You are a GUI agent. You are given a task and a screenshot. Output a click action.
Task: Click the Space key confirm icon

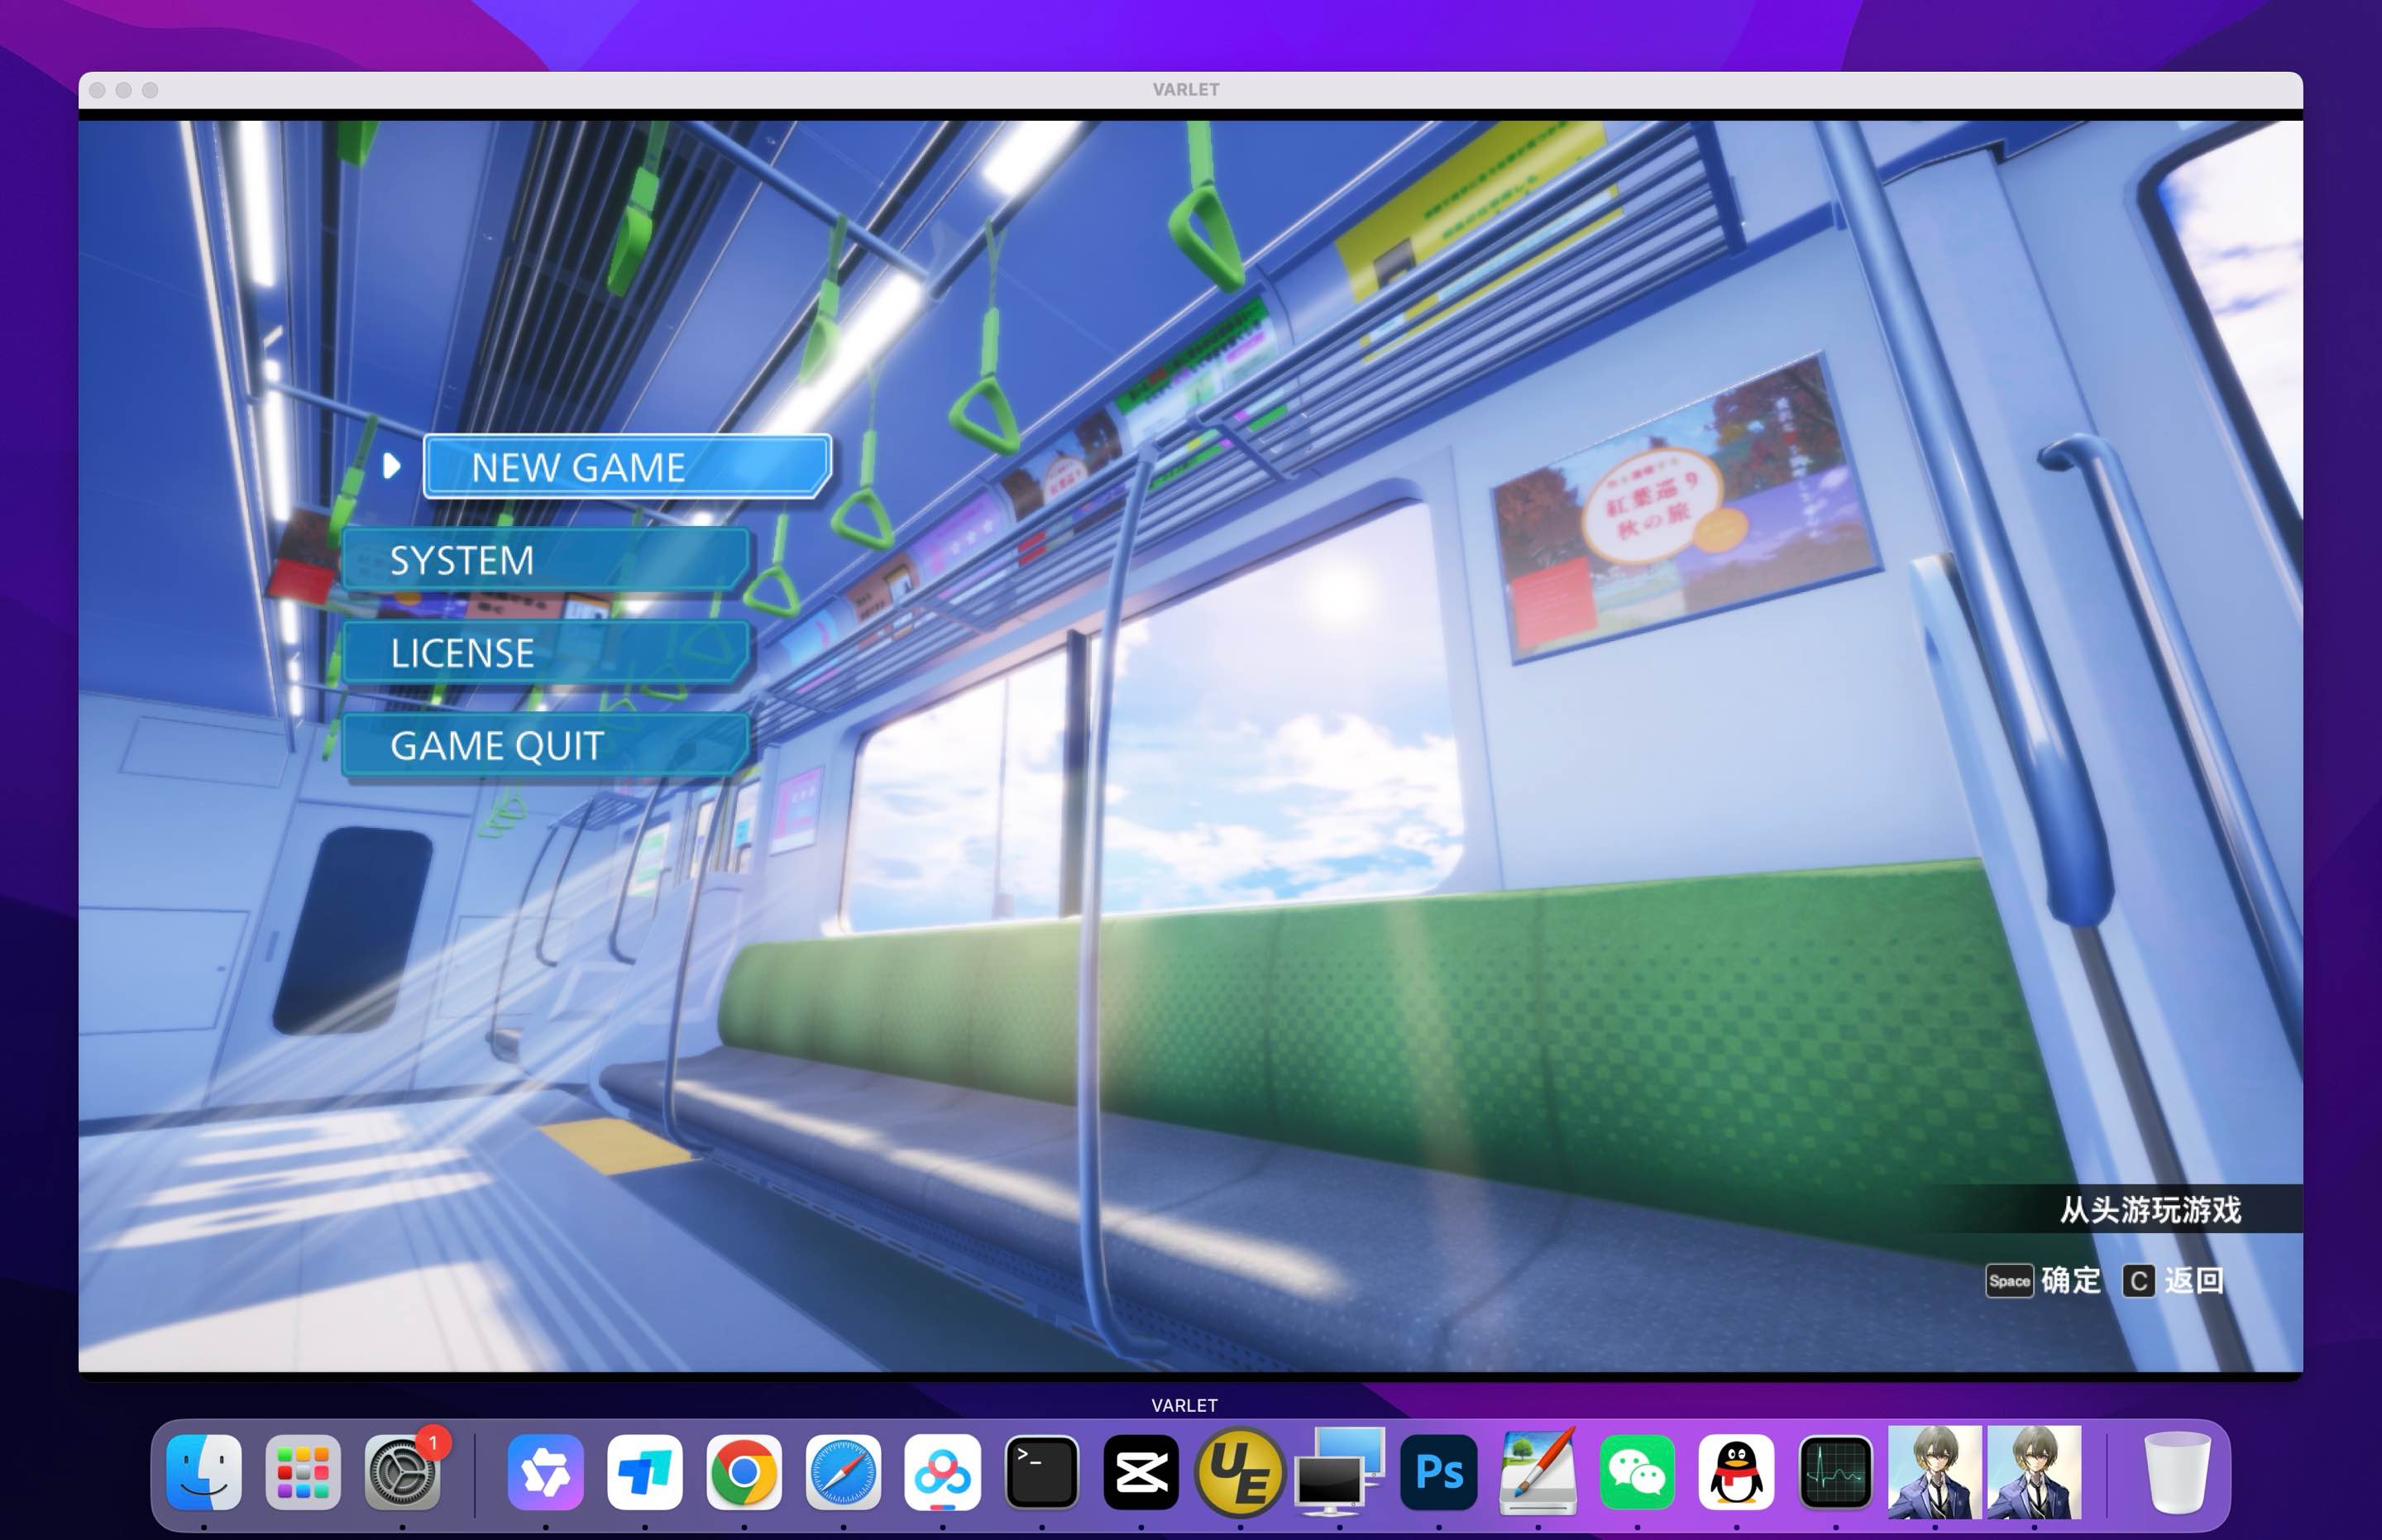click(x=2008, y=1281)
